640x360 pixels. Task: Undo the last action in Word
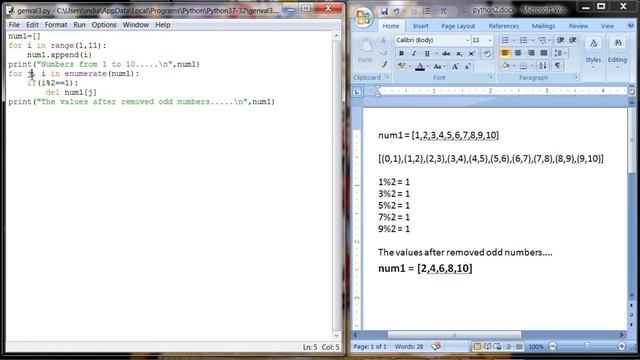point(397,12)
